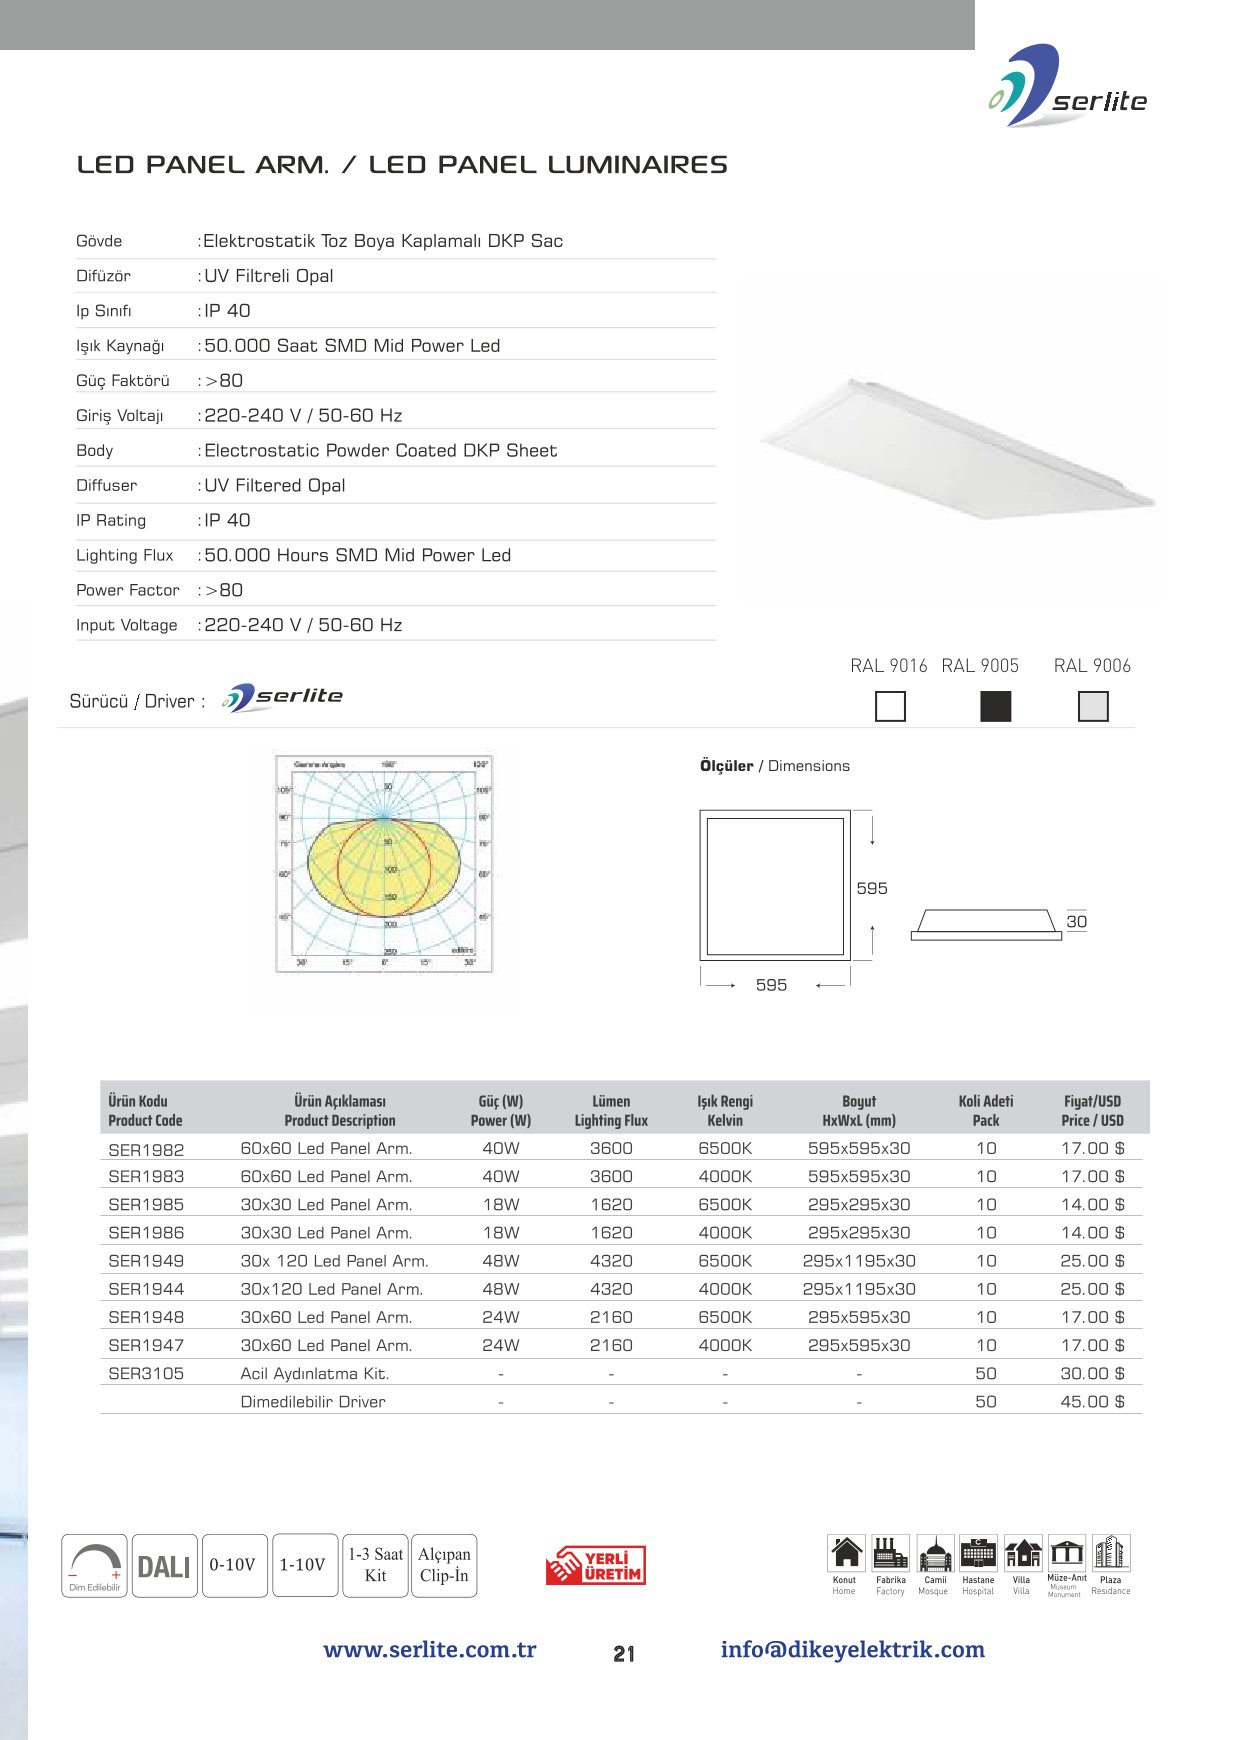Click the Yerli Üretim logo

click(596, 1565)
